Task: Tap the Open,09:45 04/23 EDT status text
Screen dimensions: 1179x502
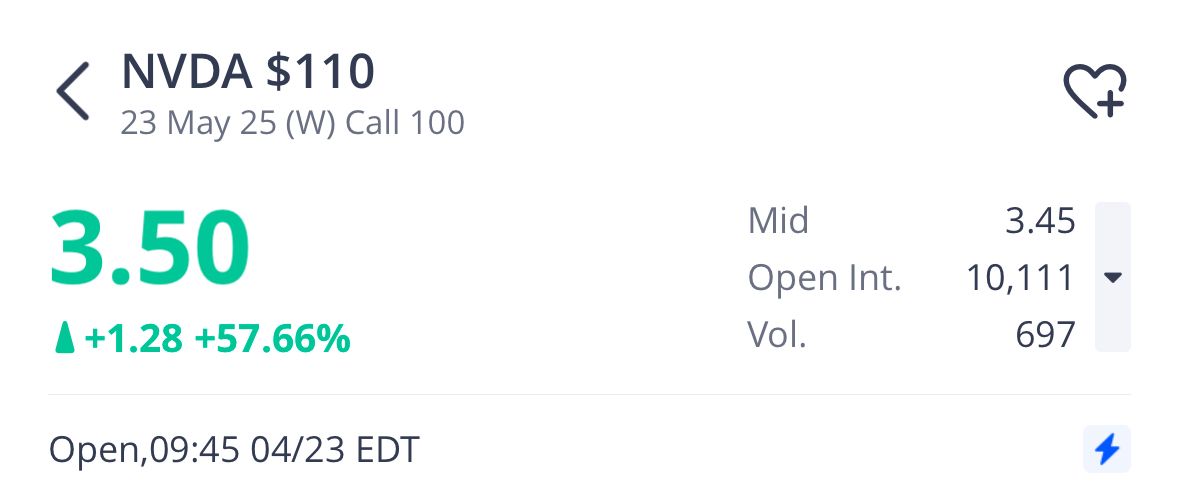Action: coord(234,450)
